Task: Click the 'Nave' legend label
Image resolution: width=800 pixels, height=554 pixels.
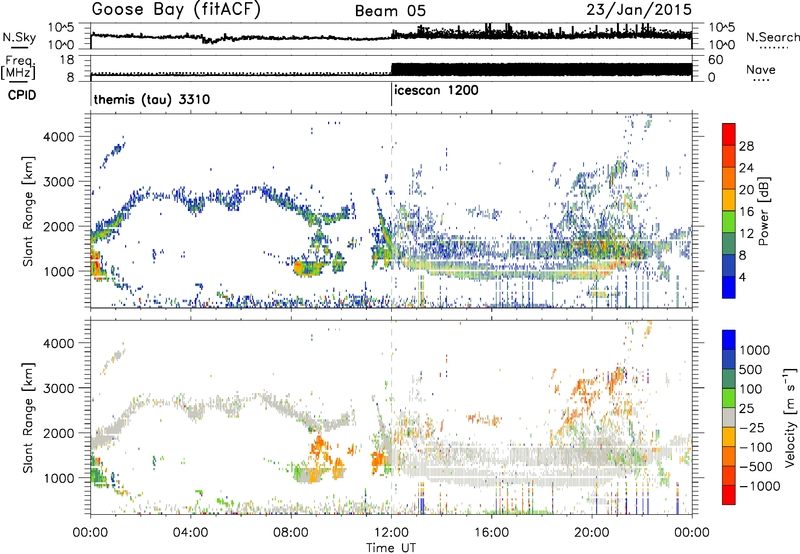Action: [x=761, y=70]
